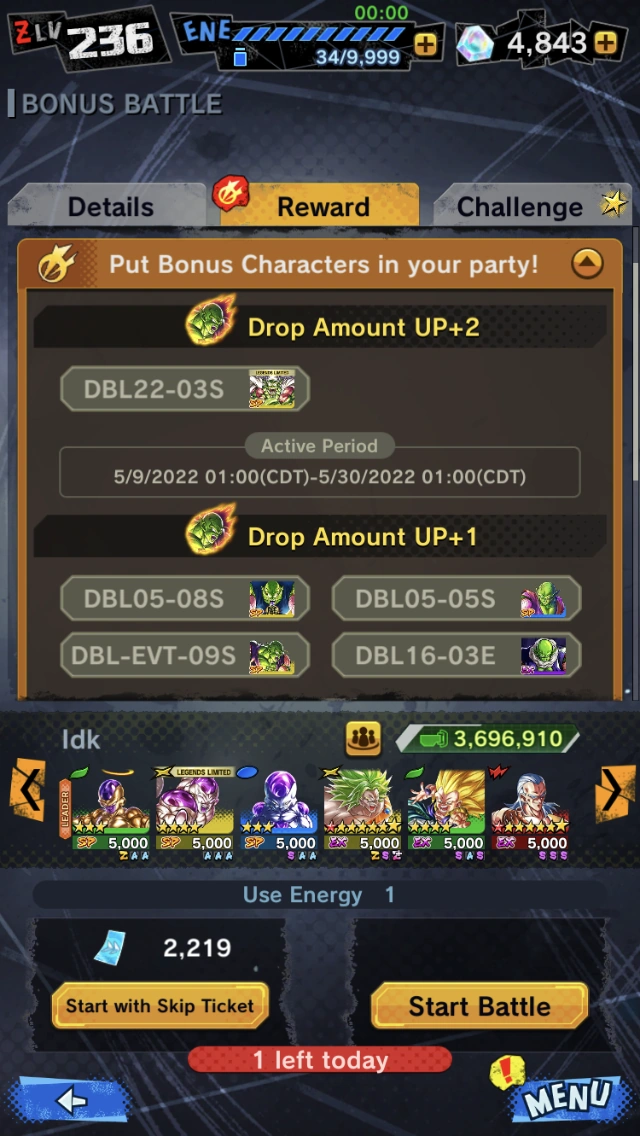
Task: Switch to the Challenge tab
Action: coord(520,206)
